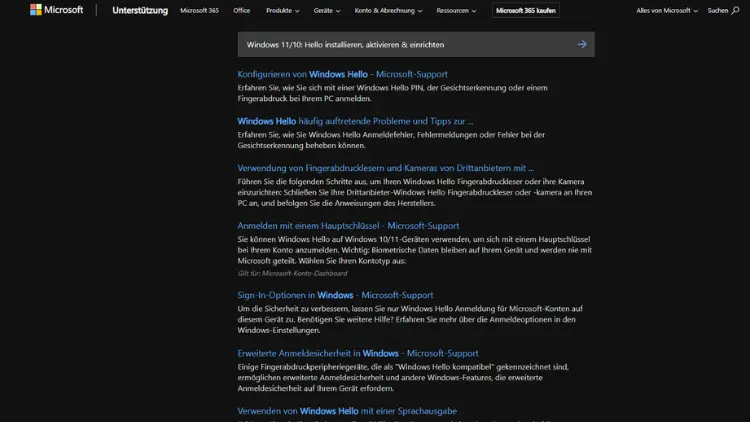The image size is (750, 422).
Task: Click the Microsoft 365 kaufen button
Action: pyautogui.click(x=526, y=10)
